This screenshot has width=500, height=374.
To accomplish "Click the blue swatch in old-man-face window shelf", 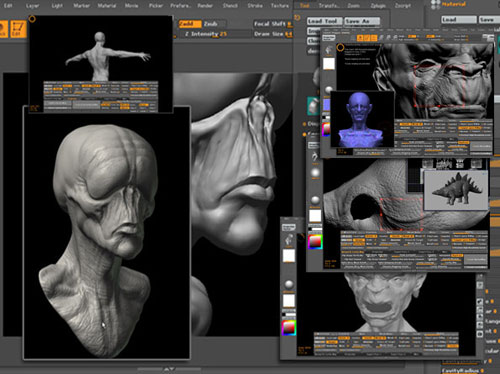I will (327, 105).
